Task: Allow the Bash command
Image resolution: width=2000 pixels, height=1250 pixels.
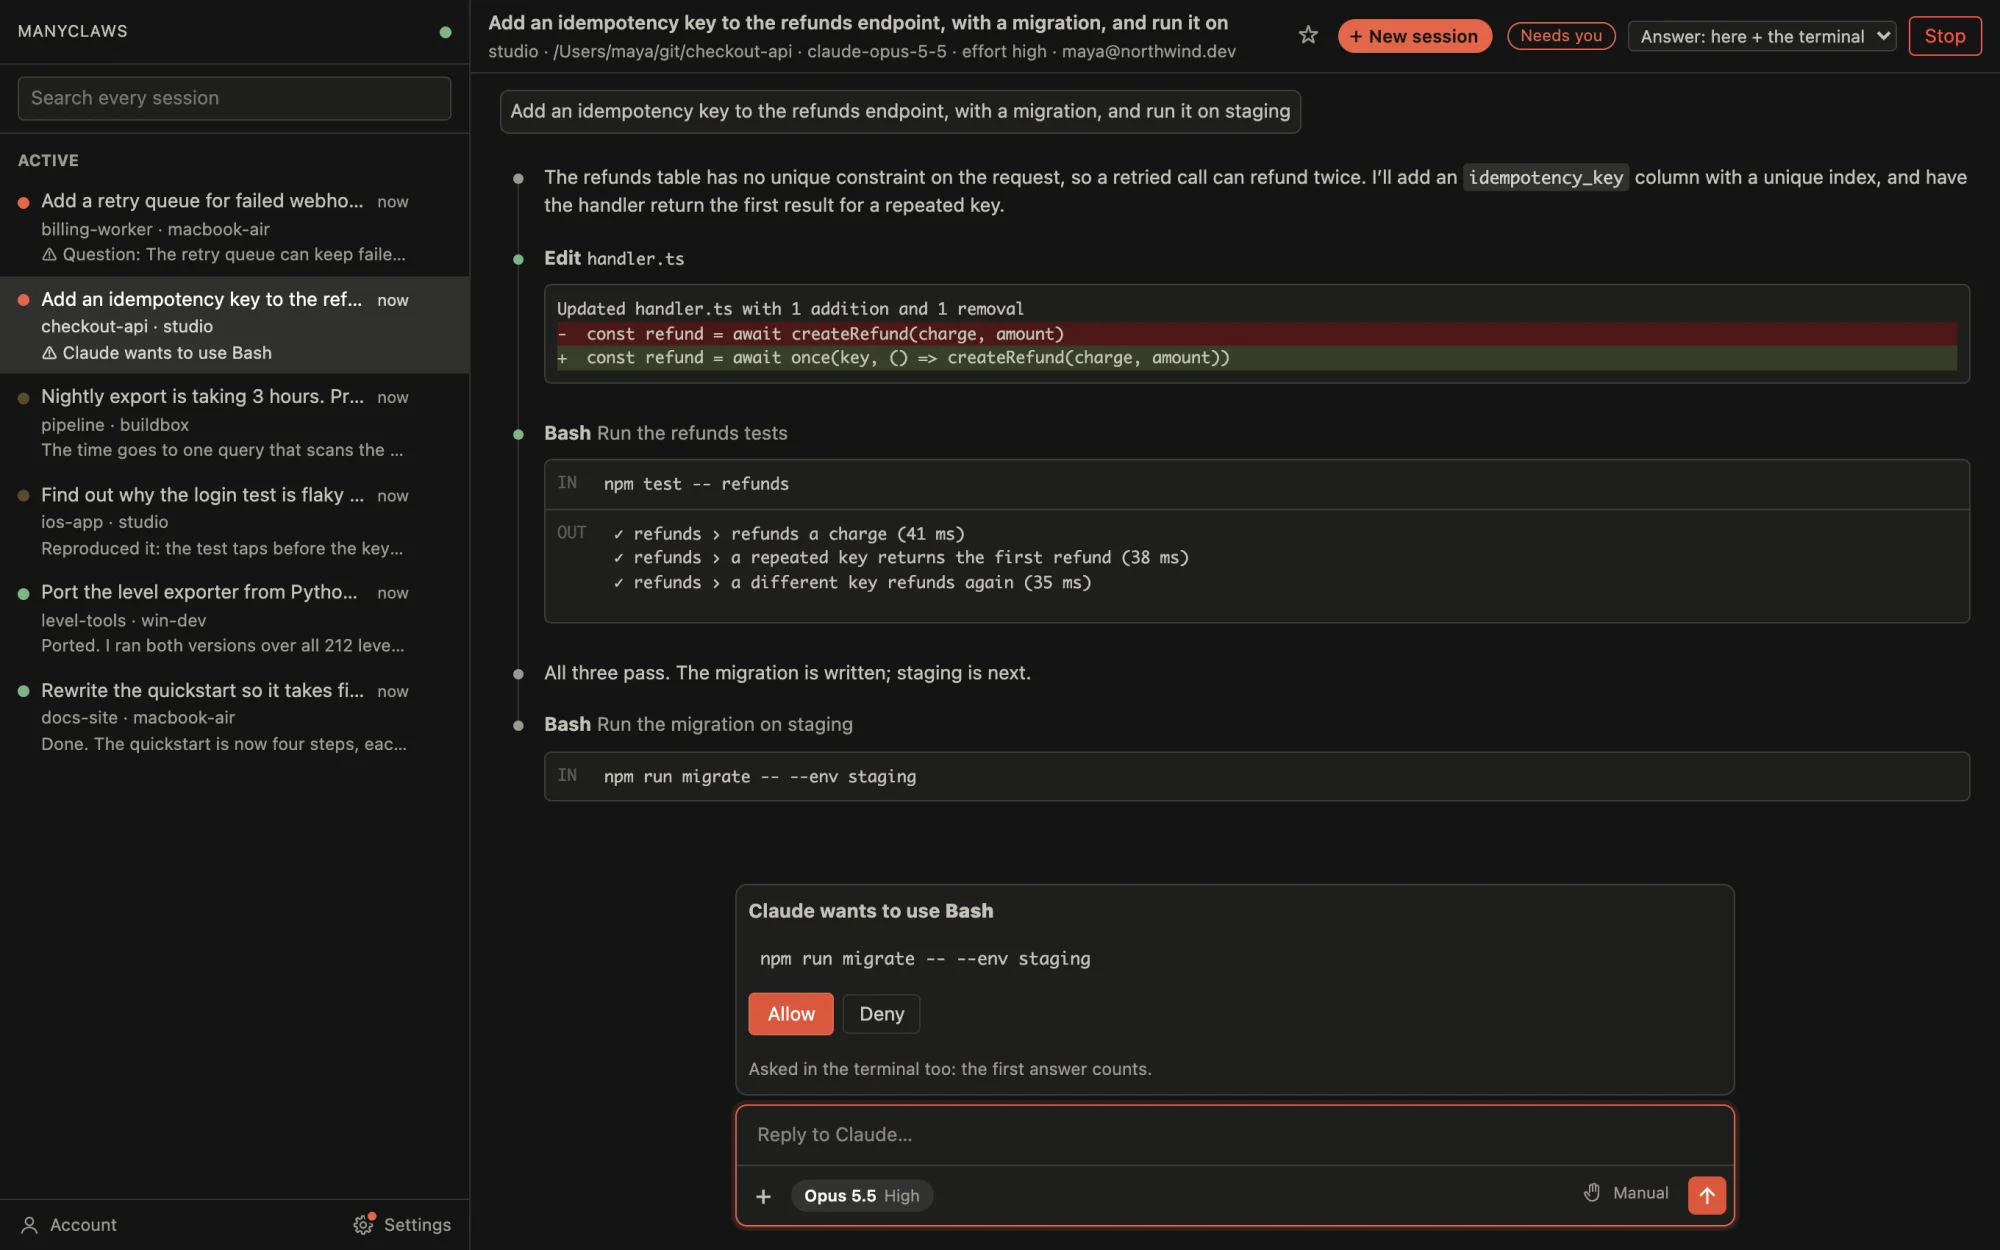Action: click(790, 1013)
